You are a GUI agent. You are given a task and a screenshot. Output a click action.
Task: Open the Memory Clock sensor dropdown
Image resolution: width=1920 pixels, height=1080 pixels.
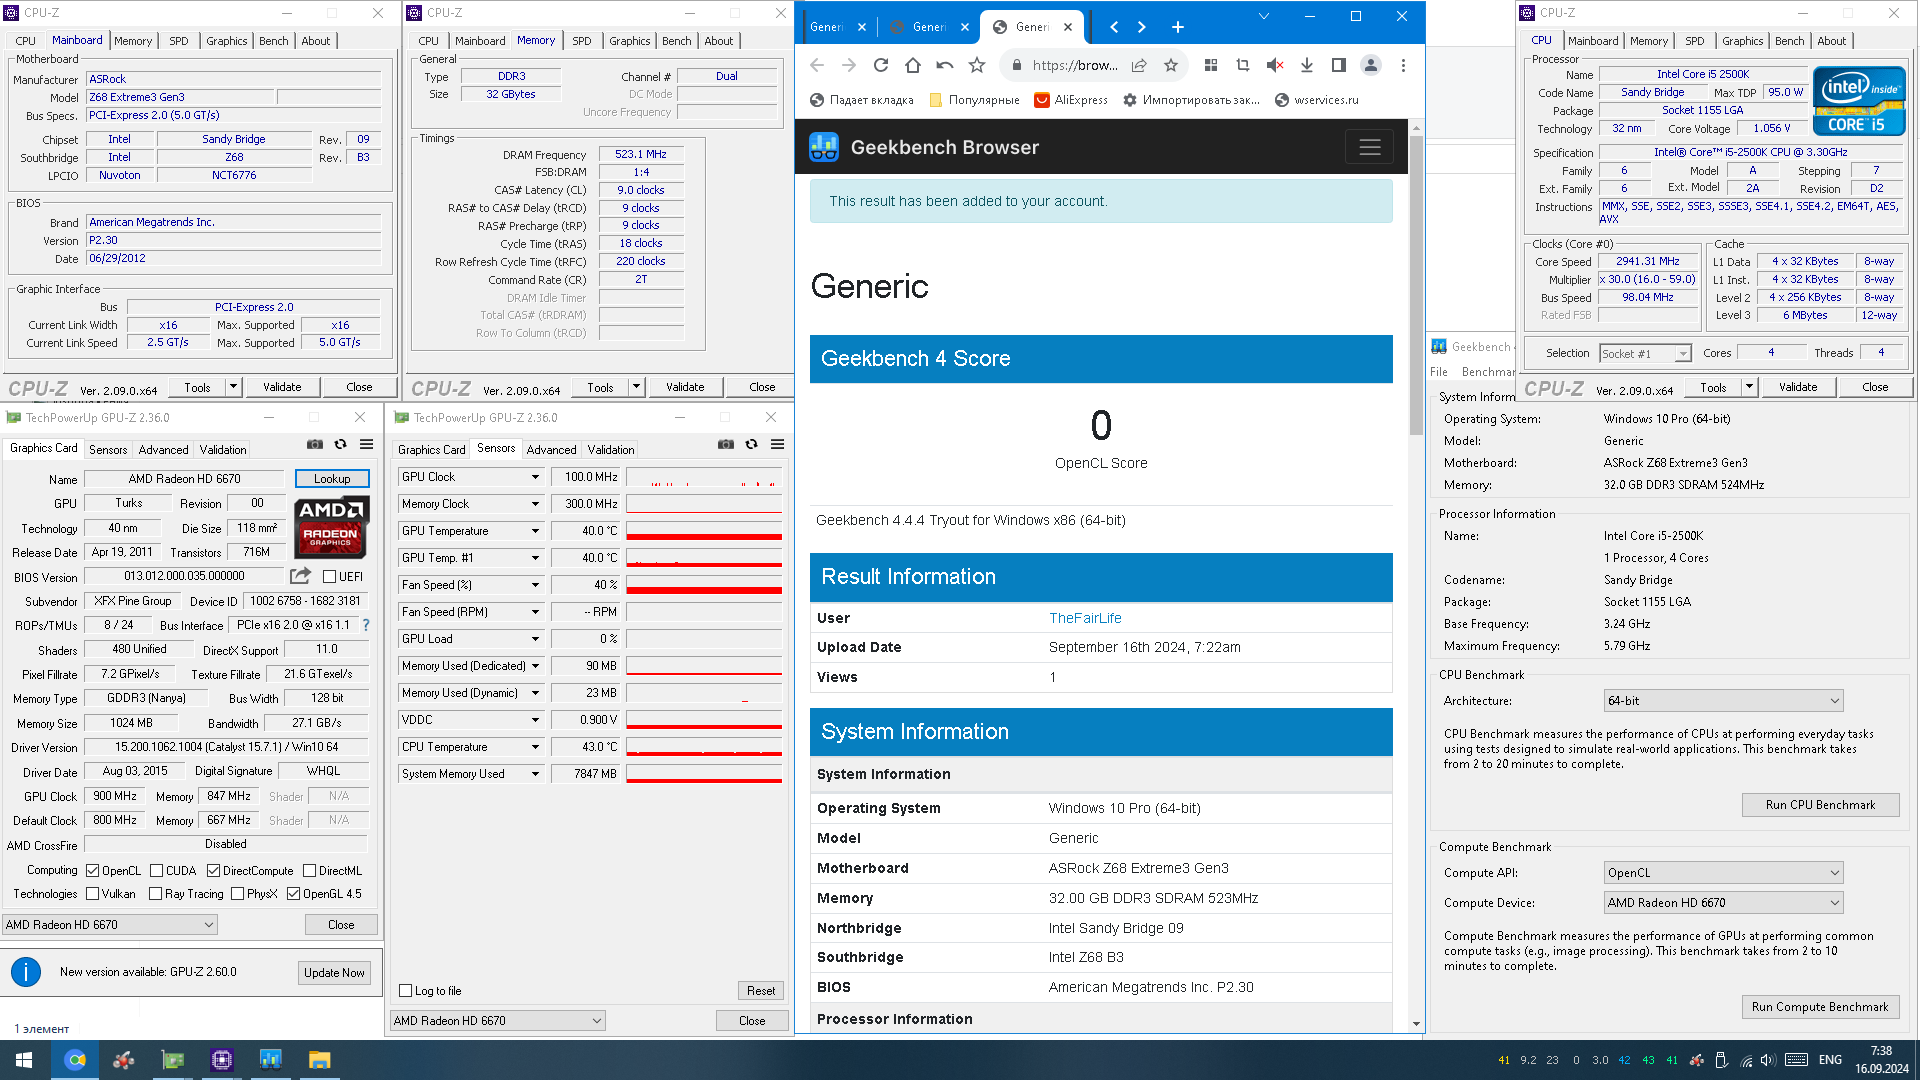pos(535,505)
